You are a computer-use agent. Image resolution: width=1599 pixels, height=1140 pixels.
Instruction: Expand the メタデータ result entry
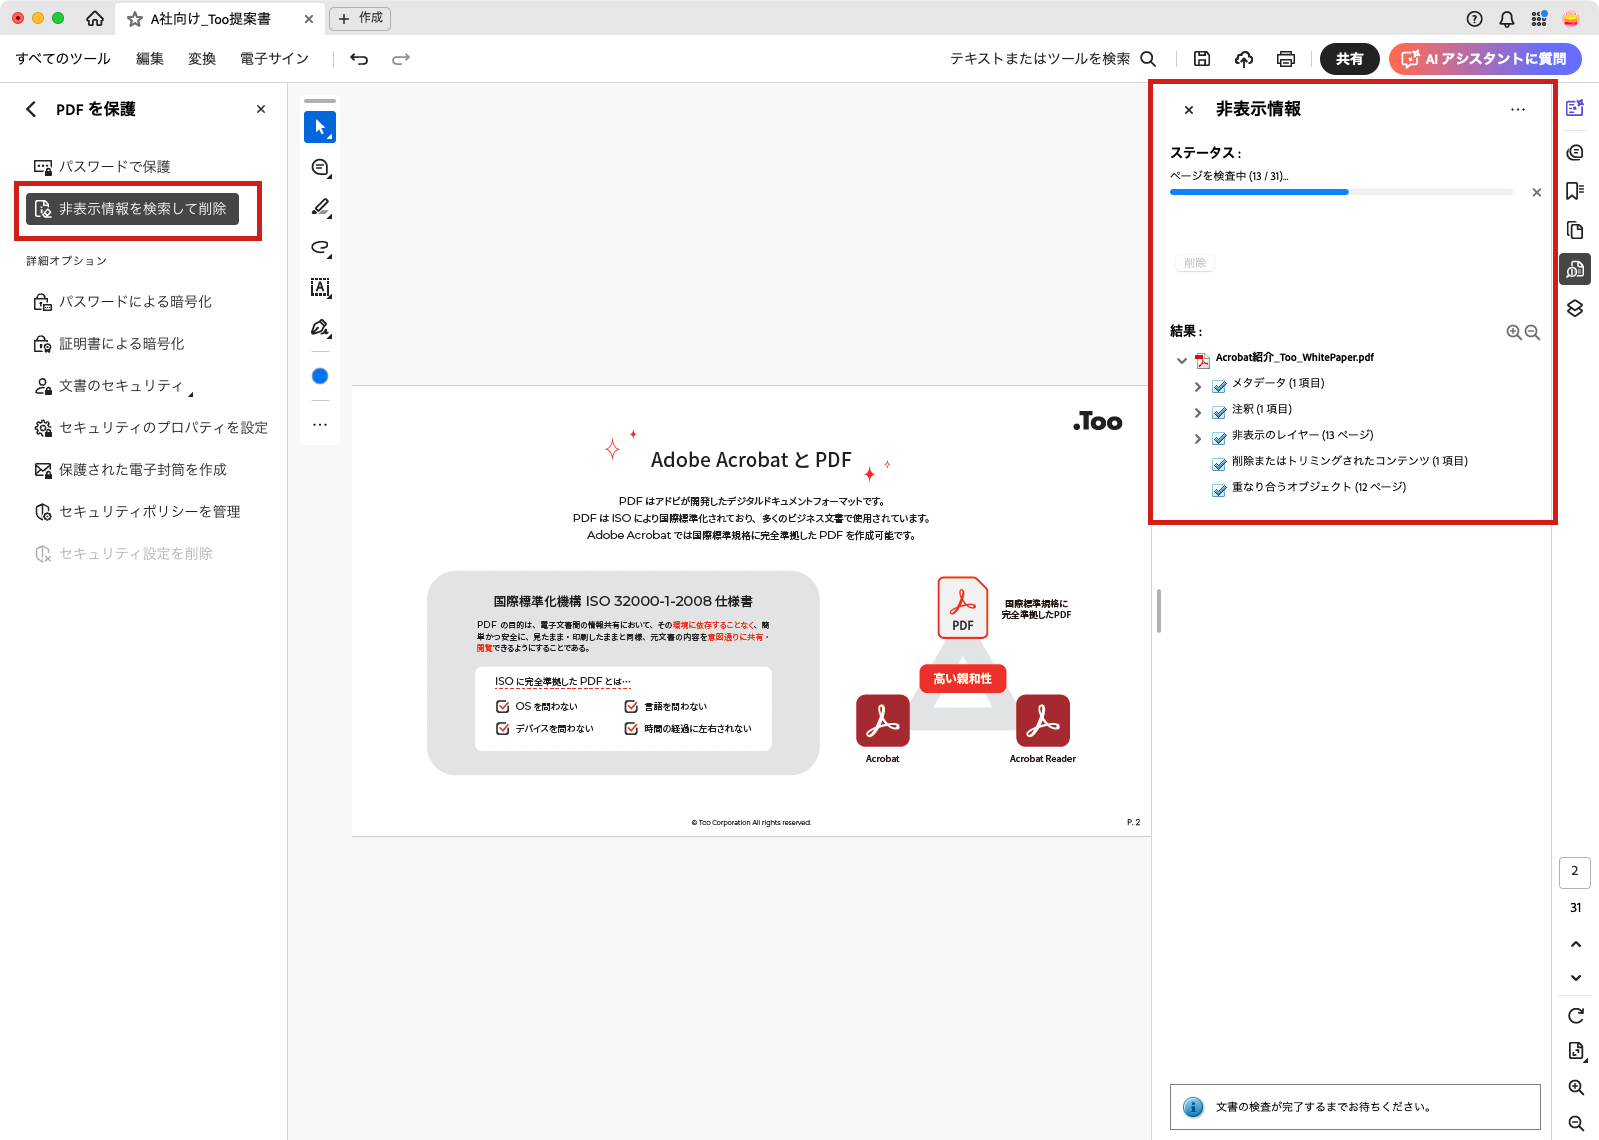coord(1198,386)
